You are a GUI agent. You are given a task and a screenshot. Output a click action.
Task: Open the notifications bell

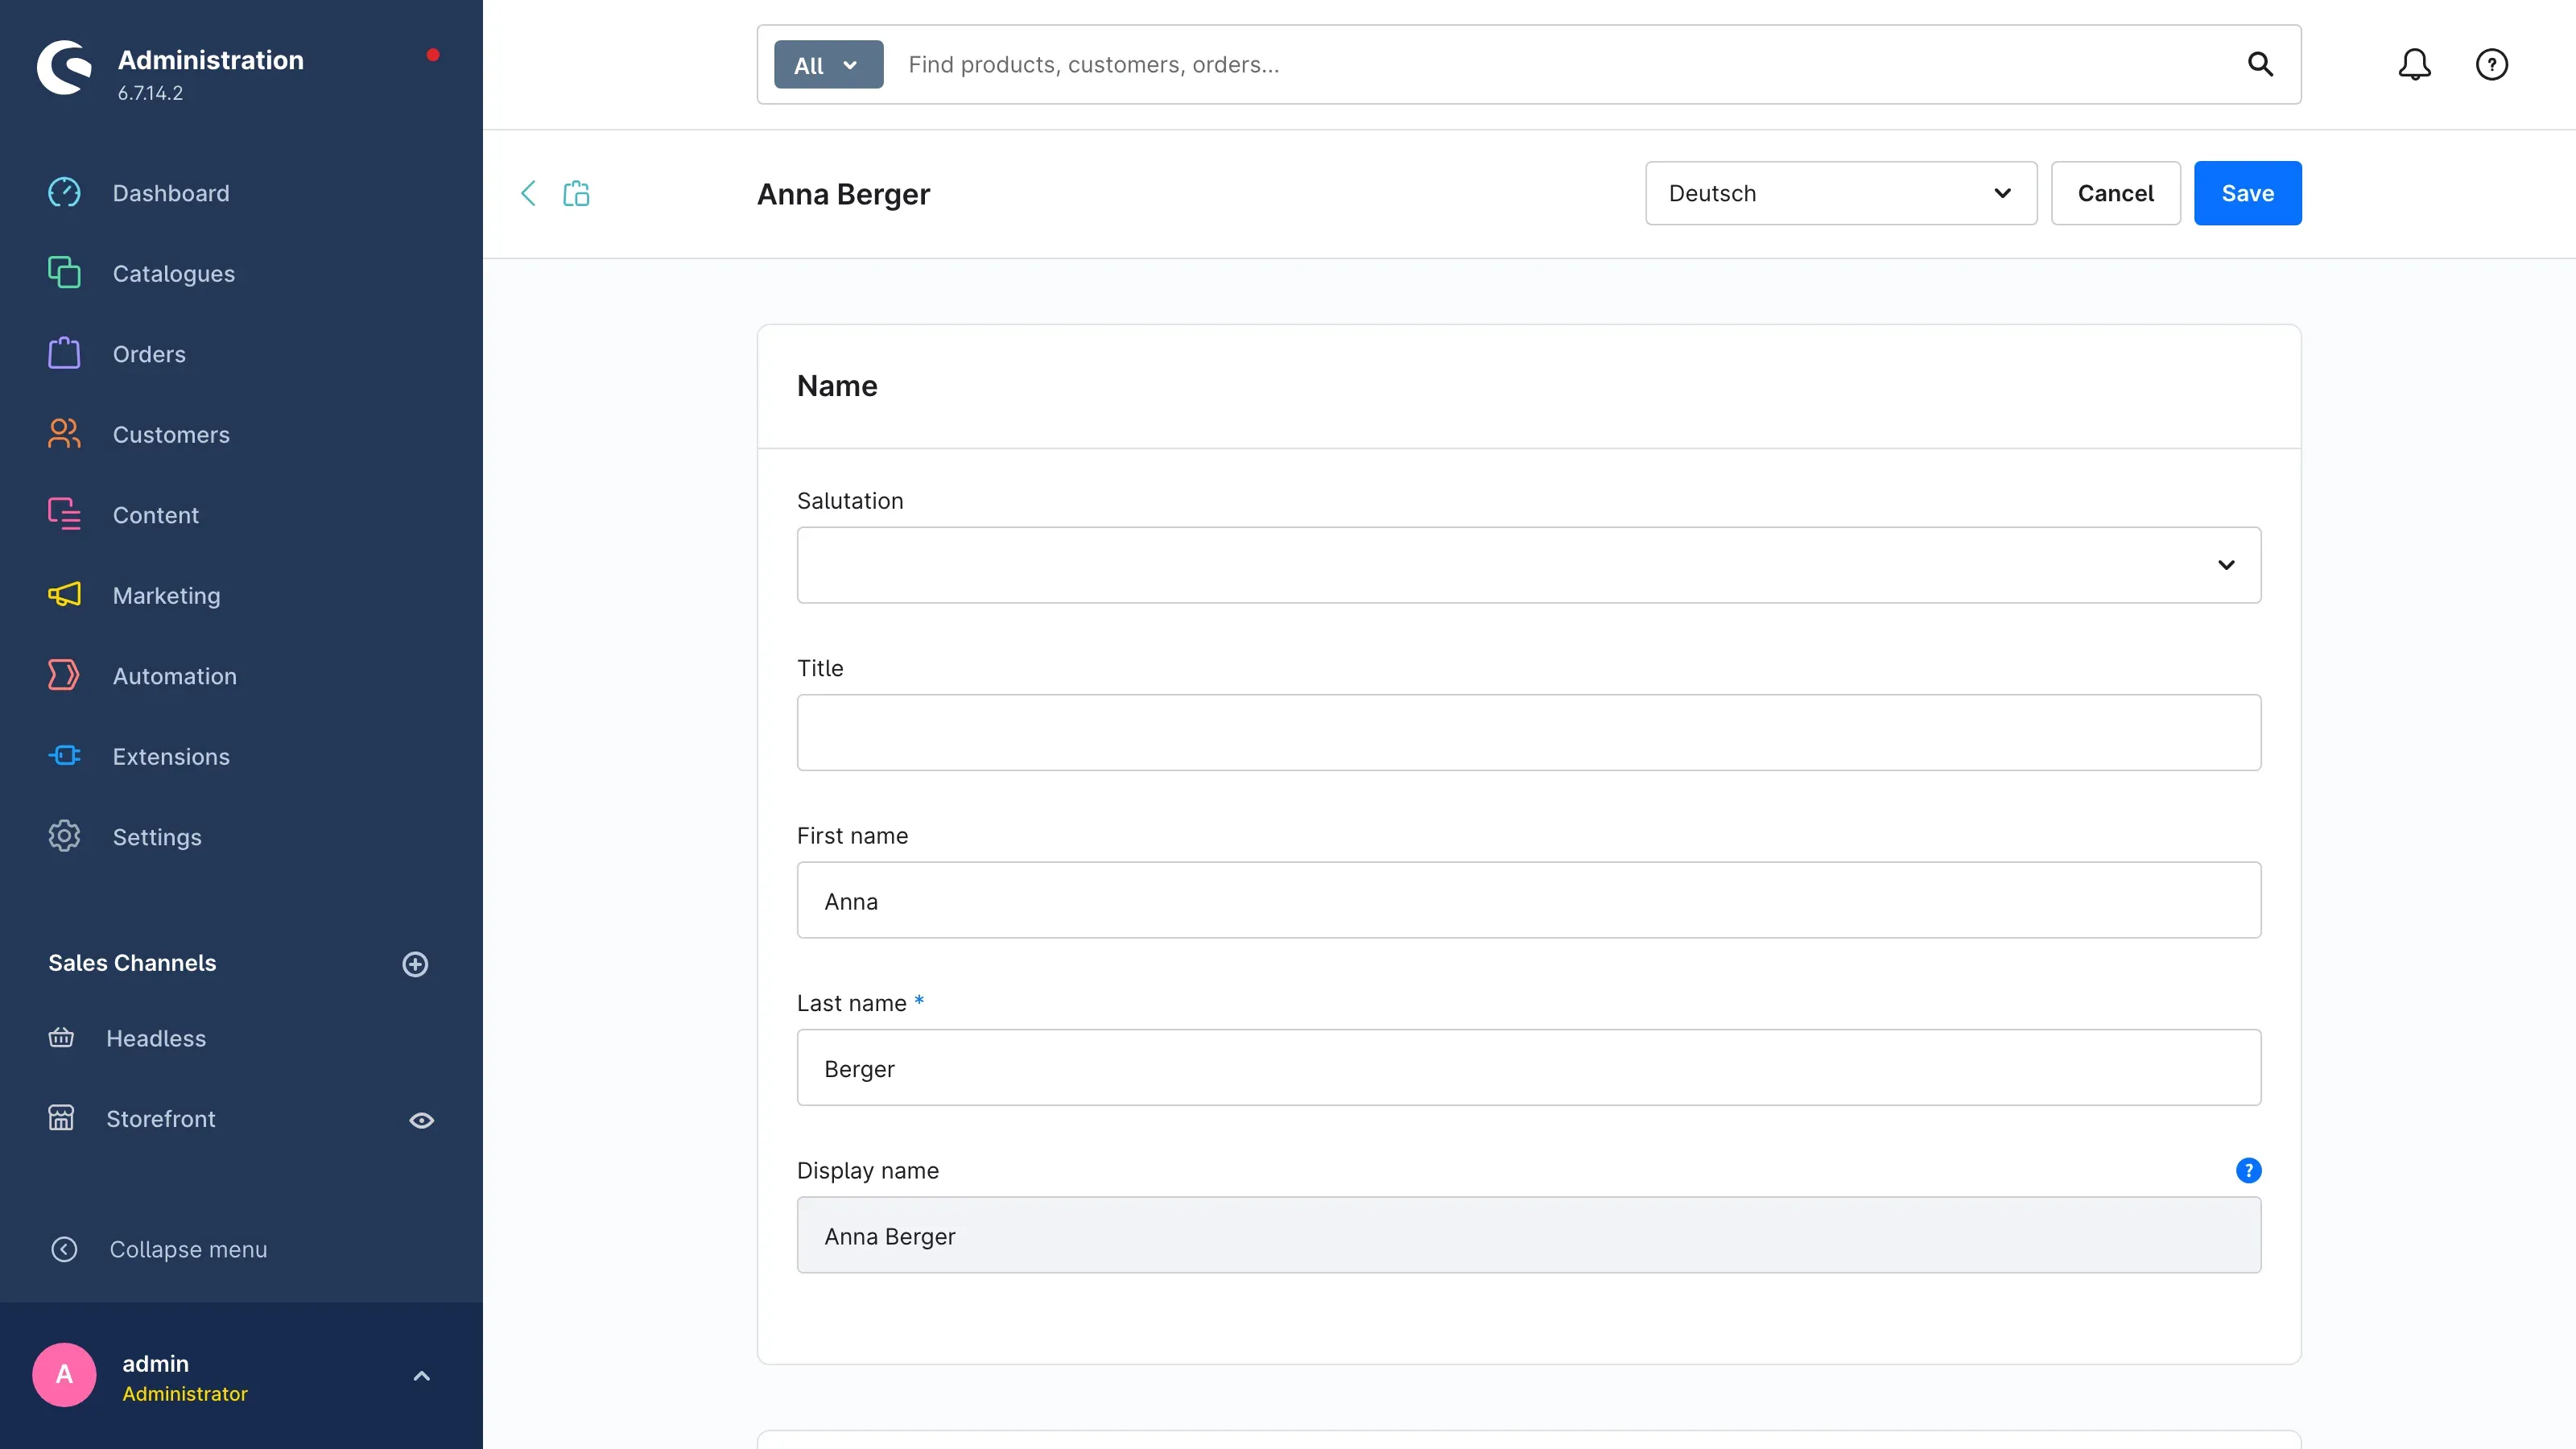point(2414,65)
